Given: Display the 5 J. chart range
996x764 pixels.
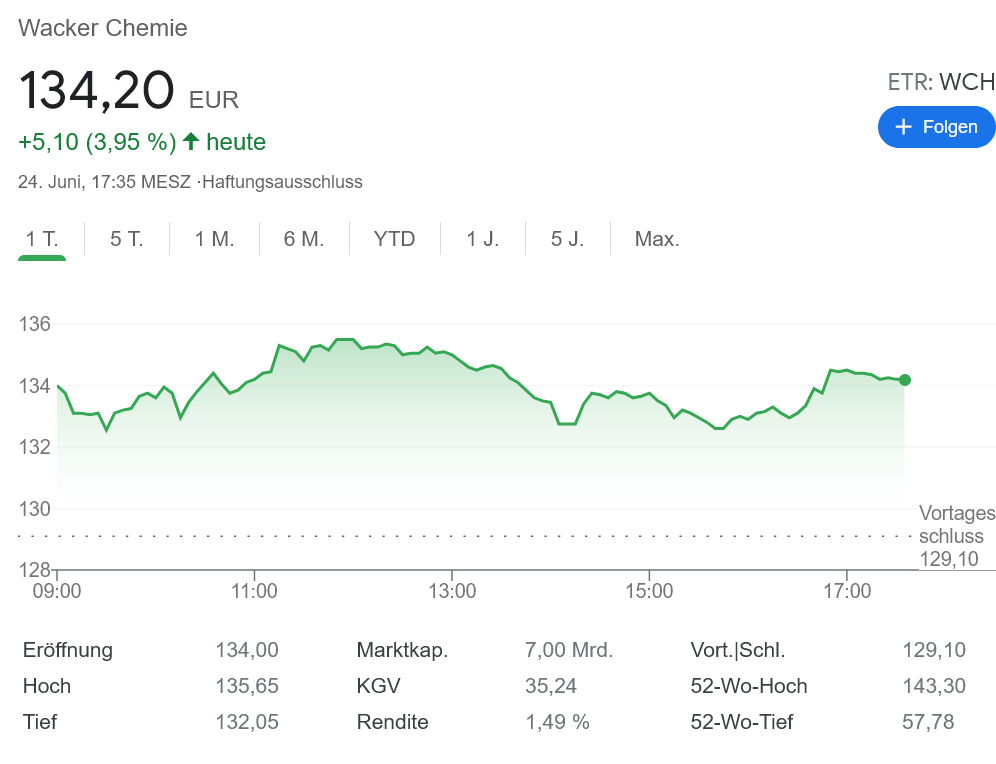Looking at the screenshot, I should tap(567, 239).
